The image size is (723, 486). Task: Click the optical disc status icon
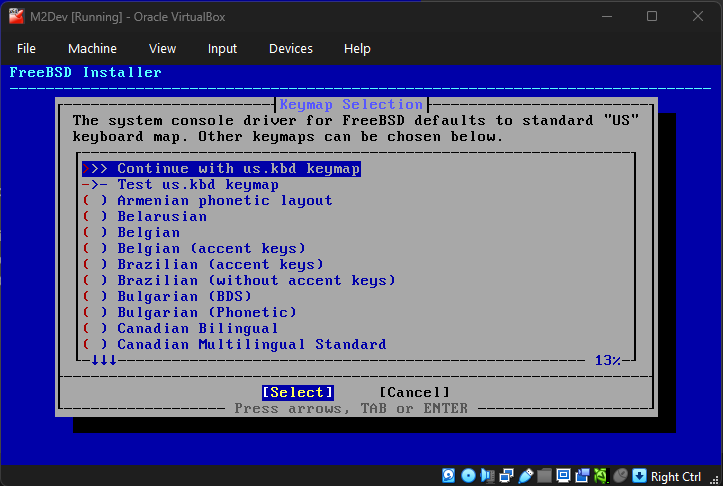[467, 475]
